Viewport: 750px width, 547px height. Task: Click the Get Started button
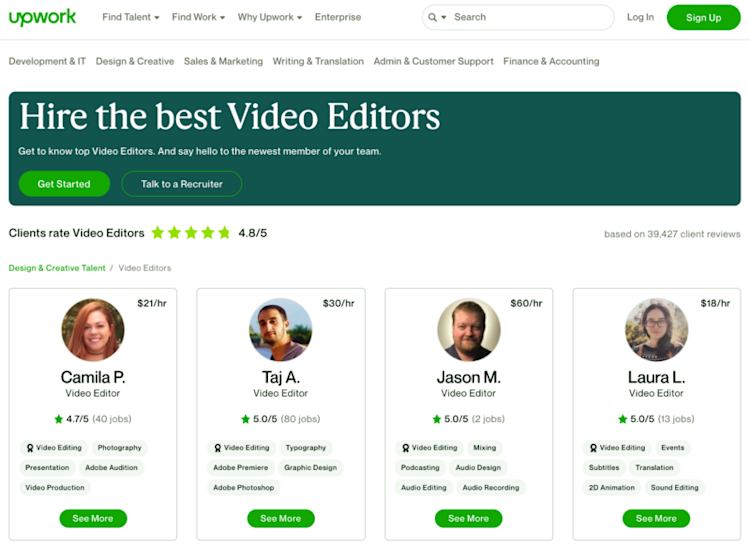(x=64, y=184)
